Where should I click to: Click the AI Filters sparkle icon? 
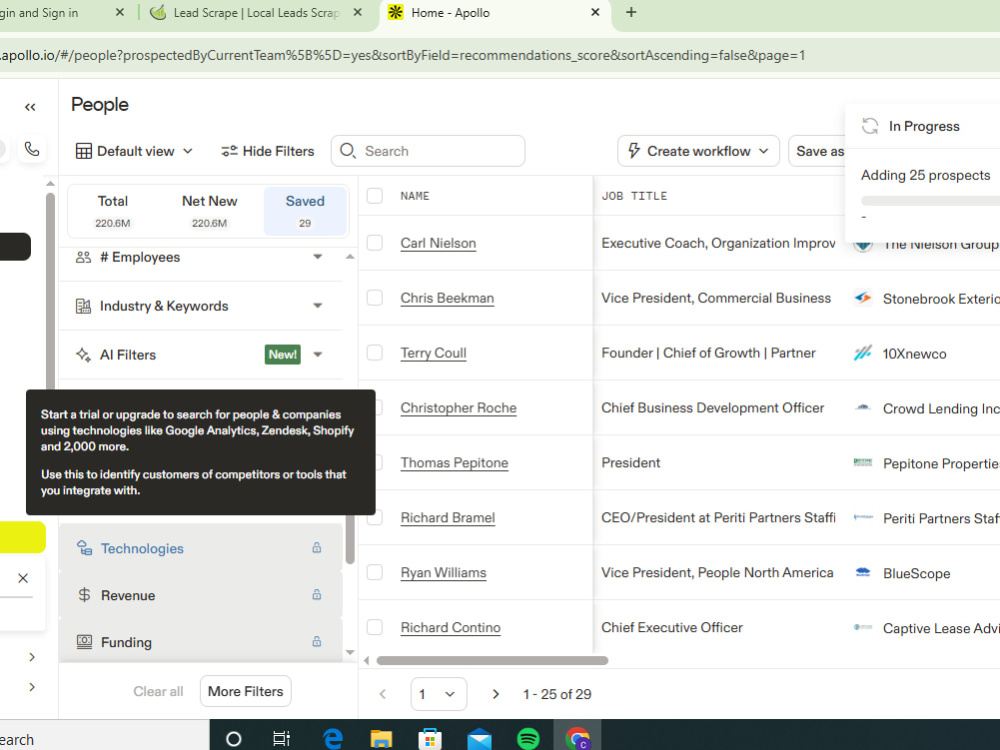click(x=84, y=355)
